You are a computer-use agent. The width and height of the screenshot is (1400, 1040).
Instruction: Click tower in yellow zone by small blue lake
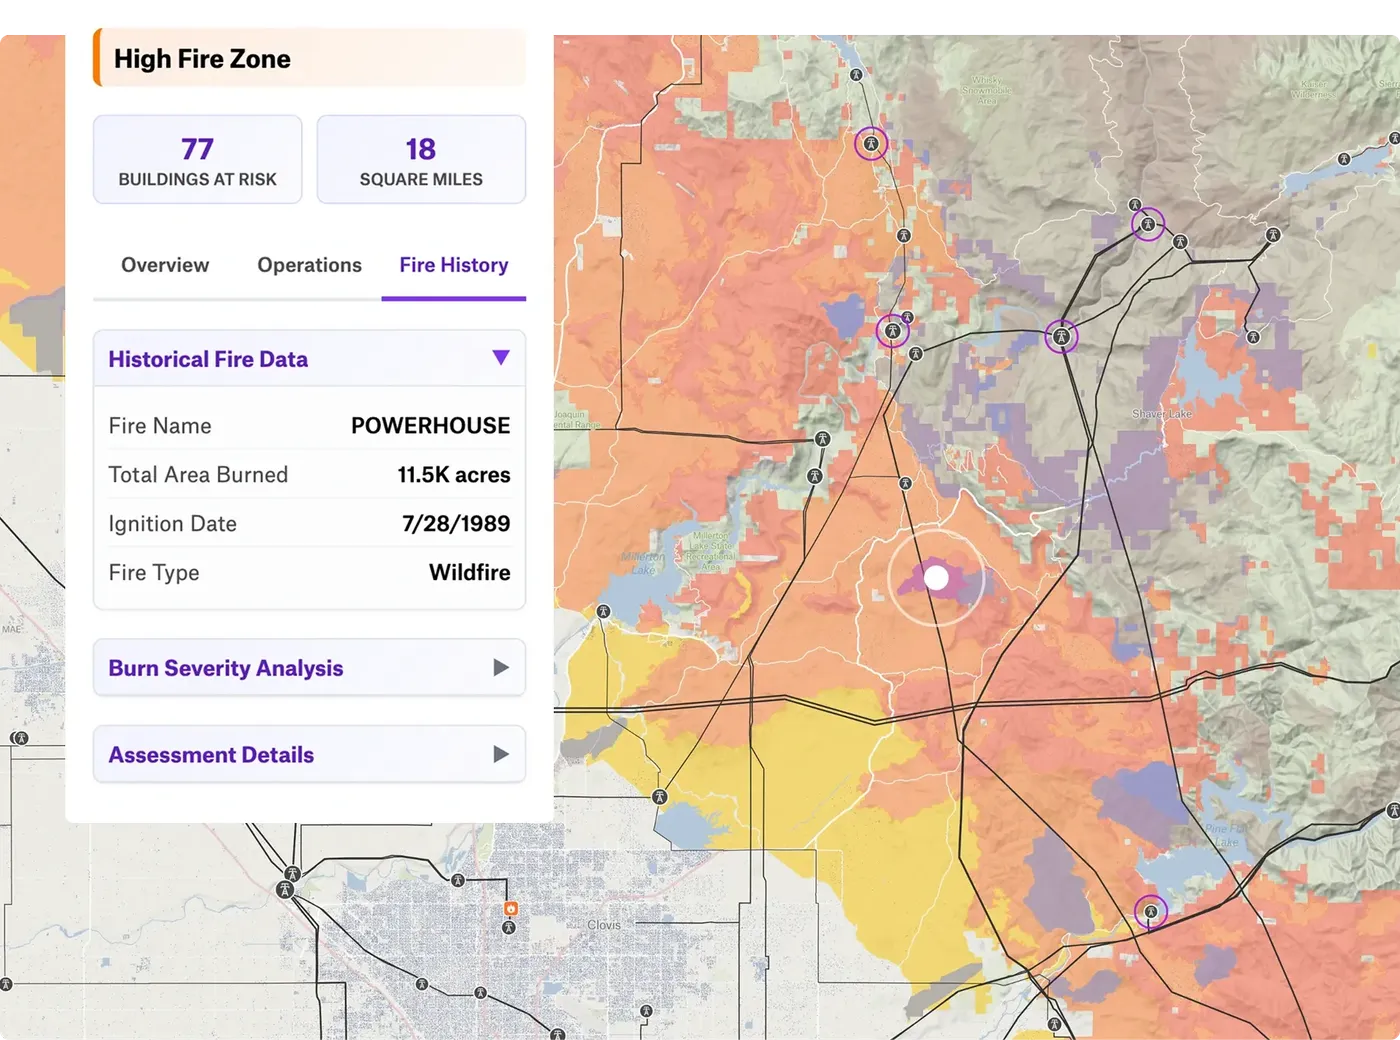pyautogui.click(x=659, y=797)
